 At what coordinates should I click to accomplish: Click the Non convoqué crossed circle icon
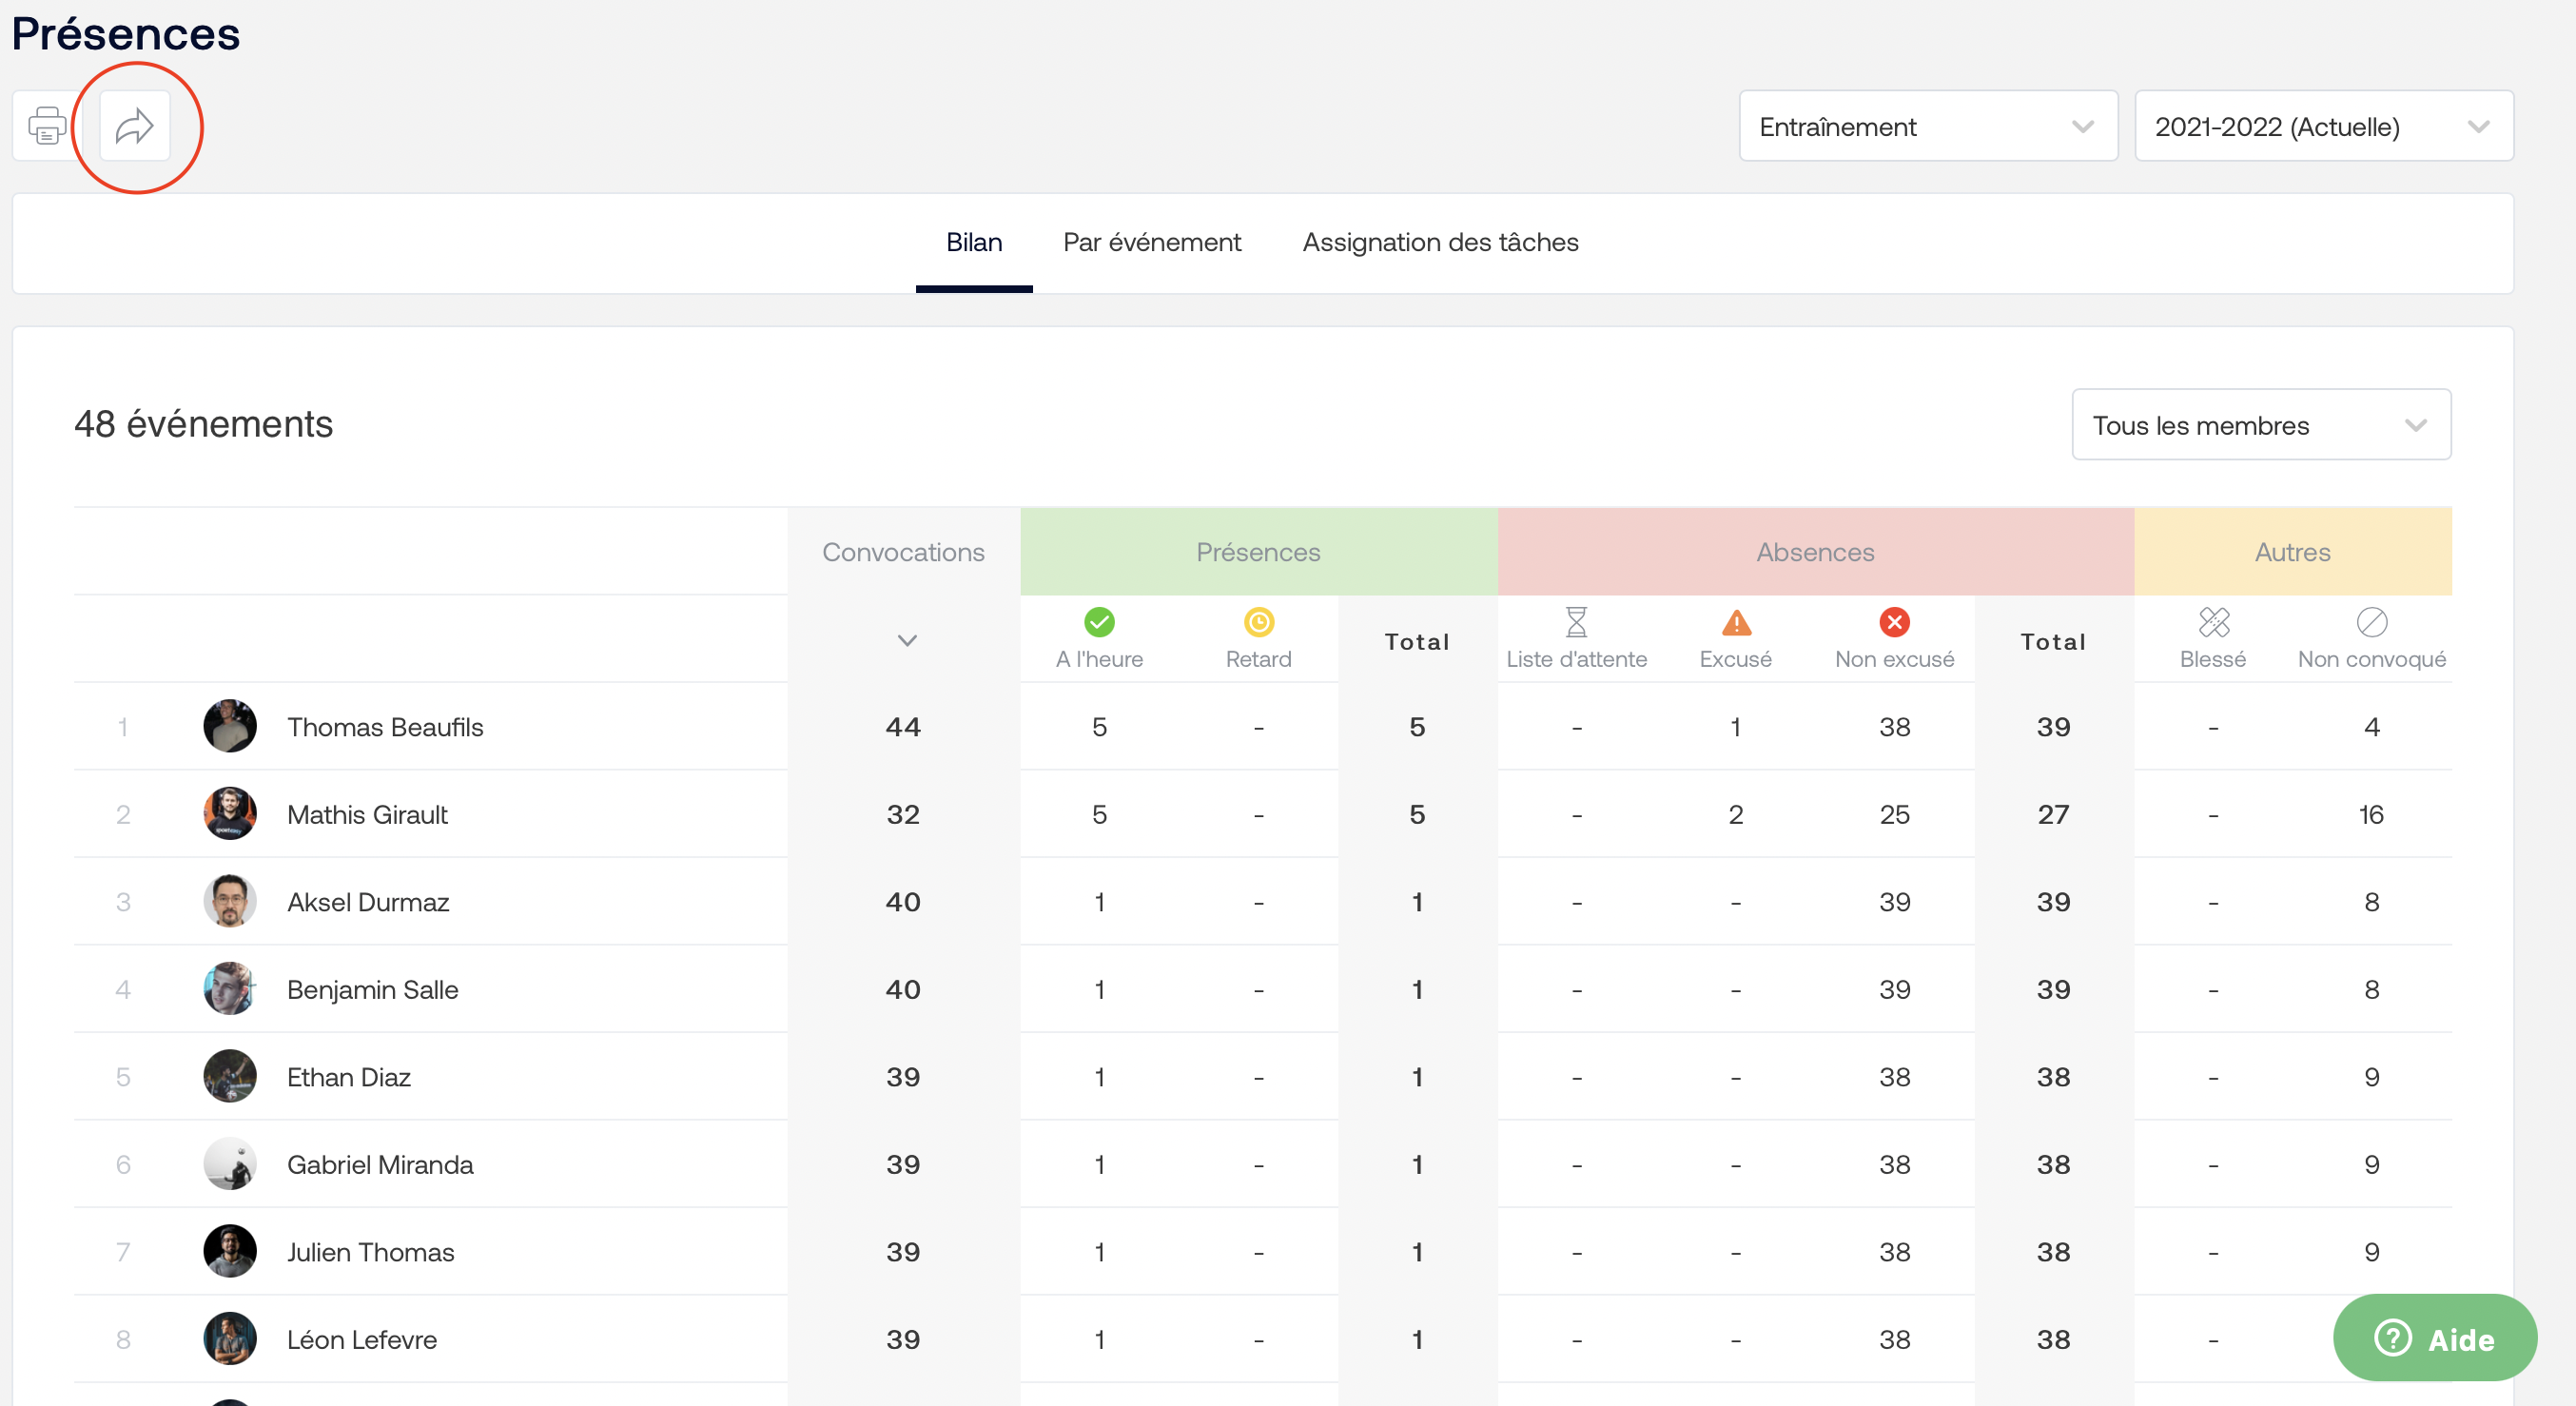click(x=2371, y=622)
